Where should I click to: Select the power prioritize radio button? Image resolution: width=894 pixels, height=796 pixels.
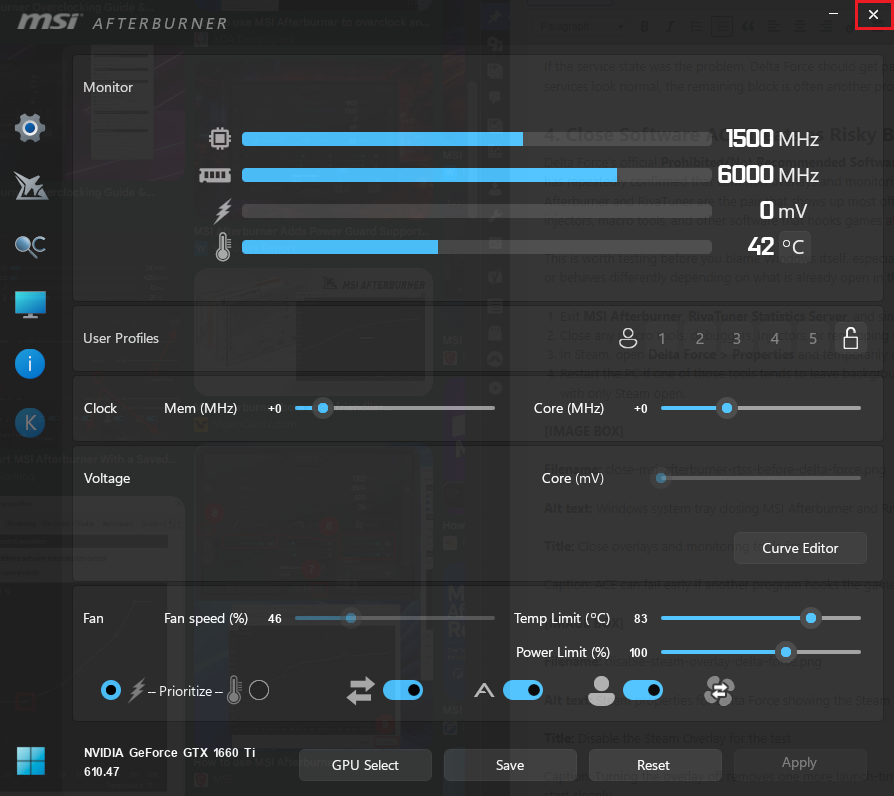pos(111,691)
